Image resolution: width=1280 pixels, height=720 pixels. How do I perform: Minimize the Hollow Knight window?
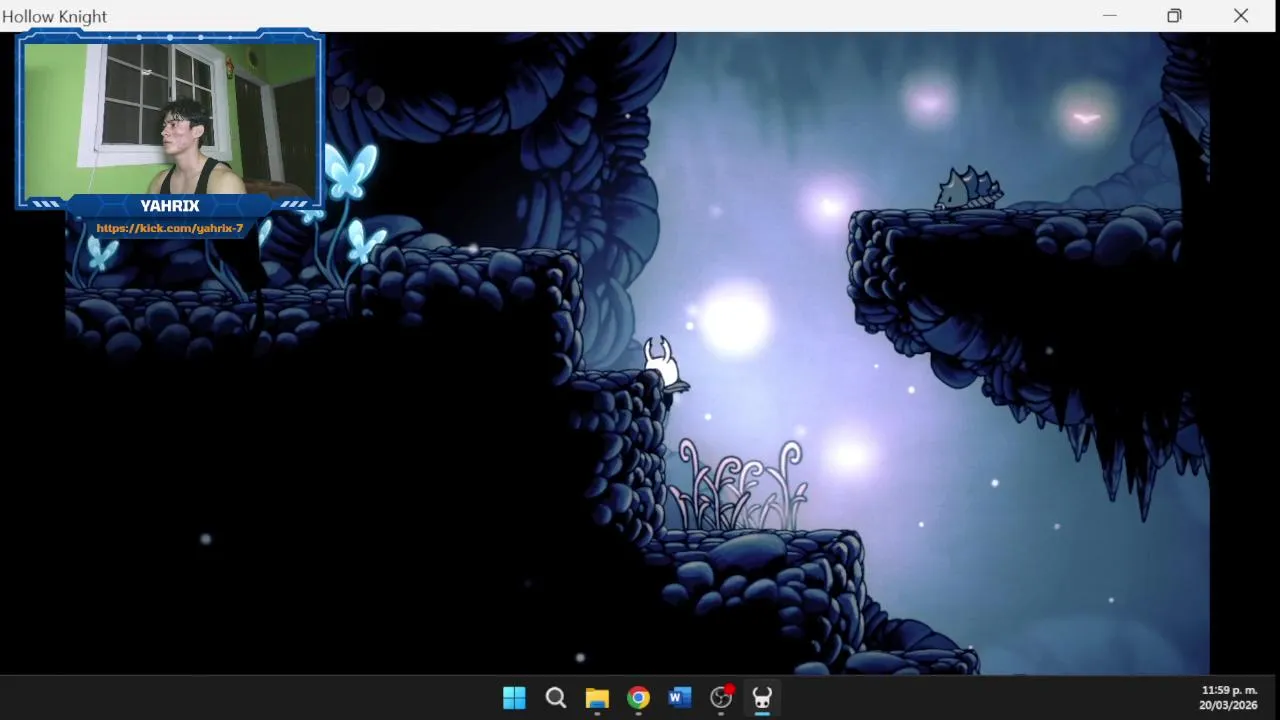pos(1109,16)
